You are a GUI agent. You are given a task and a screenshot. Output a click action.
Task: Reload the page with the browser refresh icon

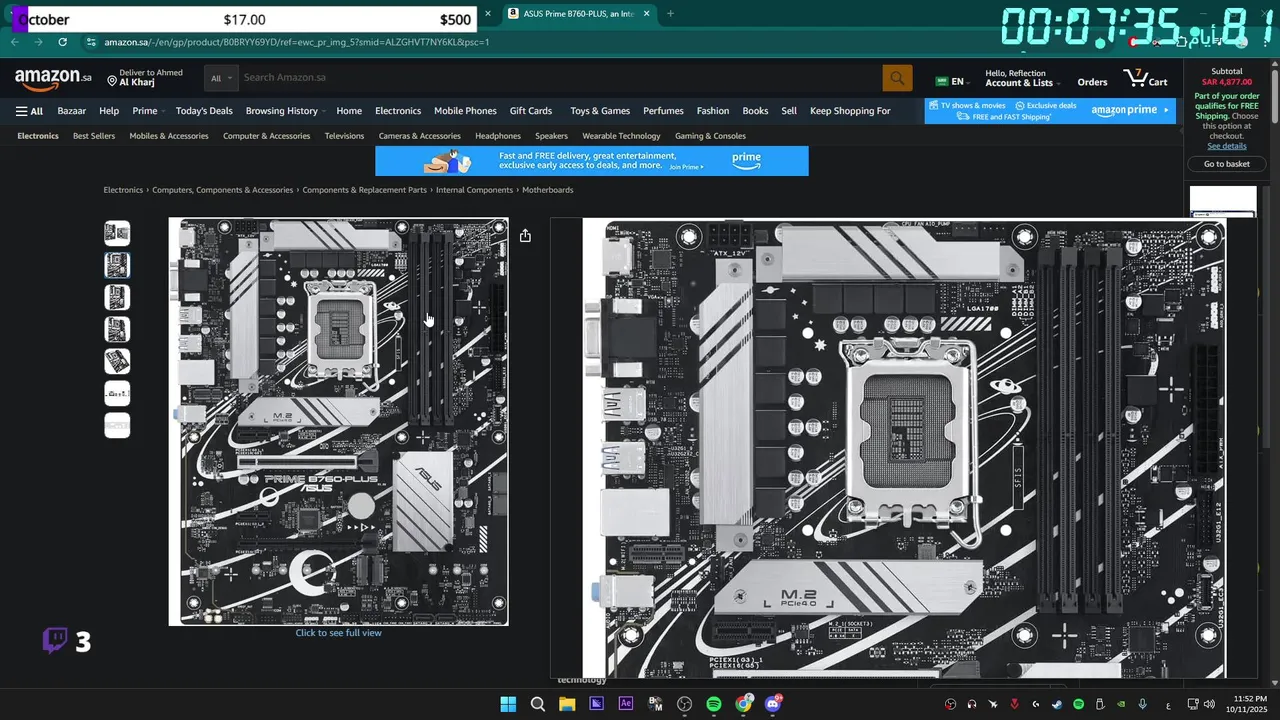click(62, 42)
